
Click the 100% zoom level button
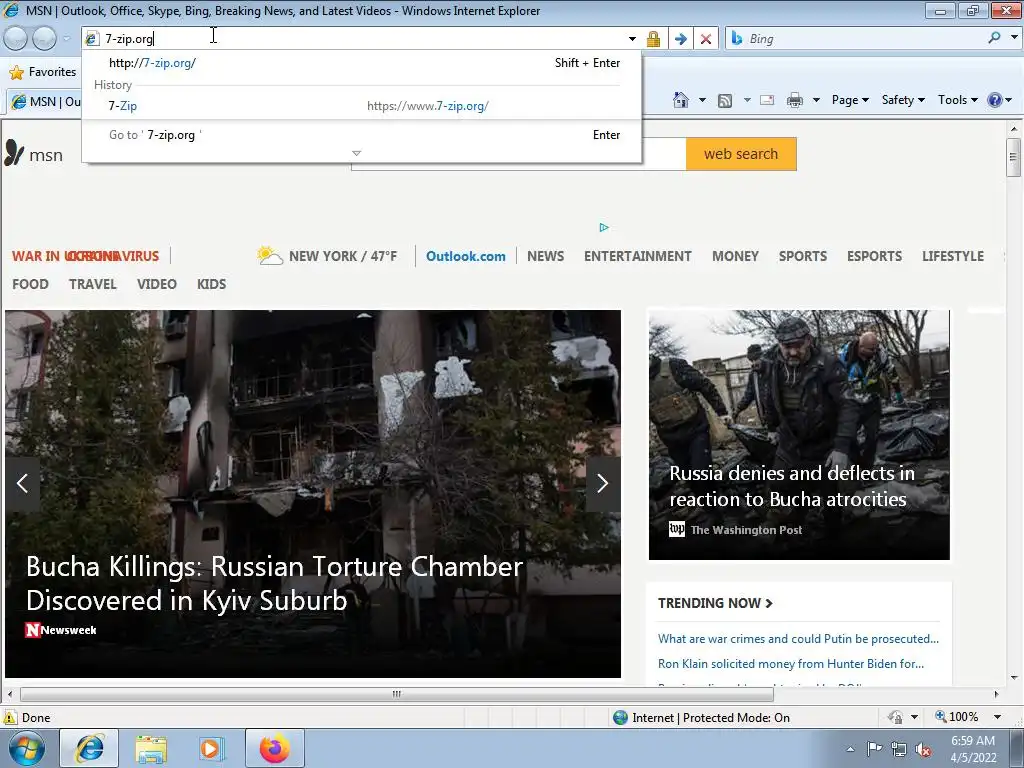pyautogui.click(x=957, y=717)
